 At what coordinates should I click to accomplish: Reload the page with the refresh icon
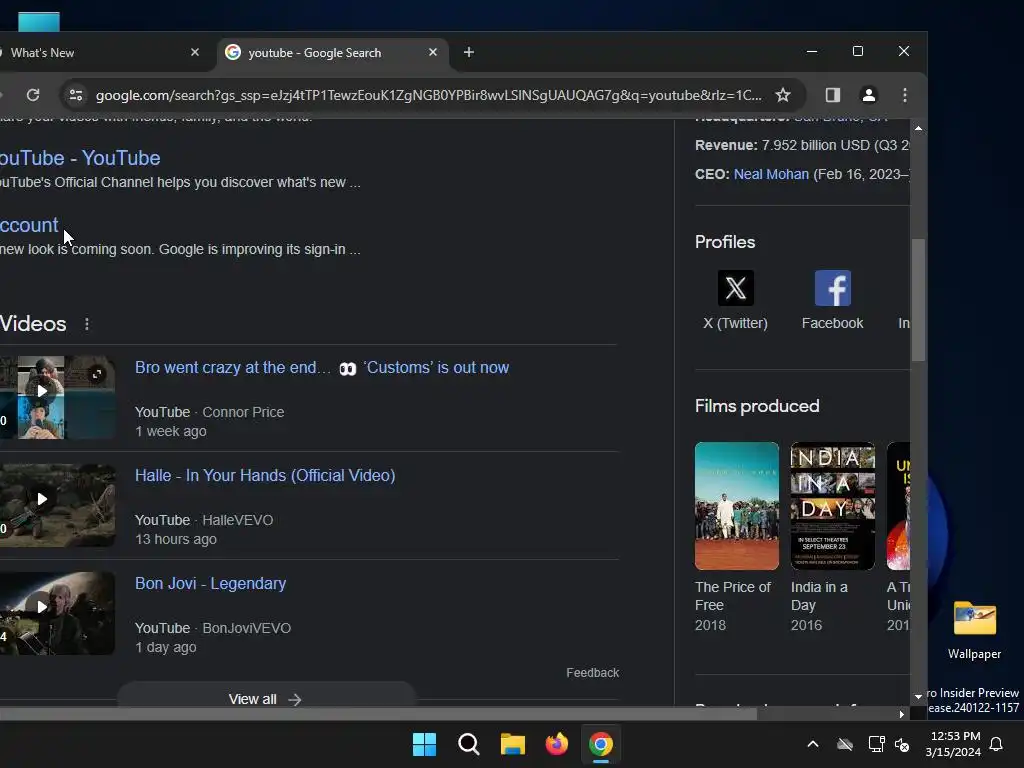[x=33, y=95]
